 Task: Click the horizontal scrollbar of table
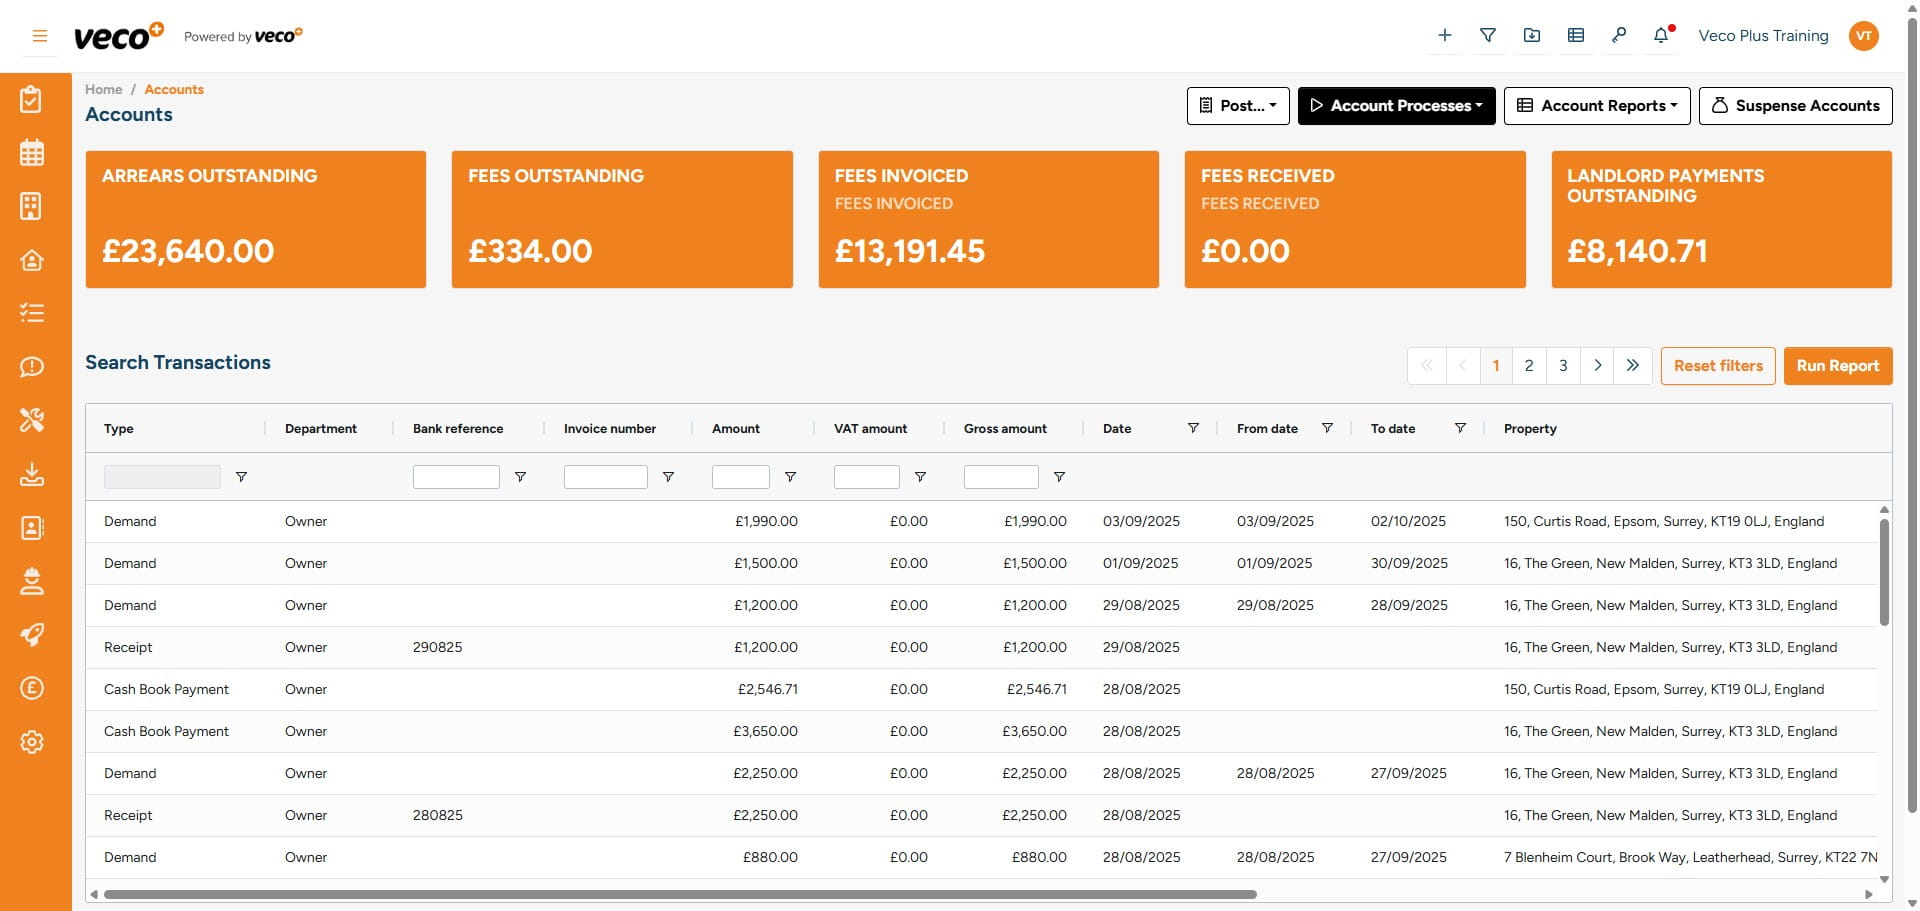[x=680, y=894]
